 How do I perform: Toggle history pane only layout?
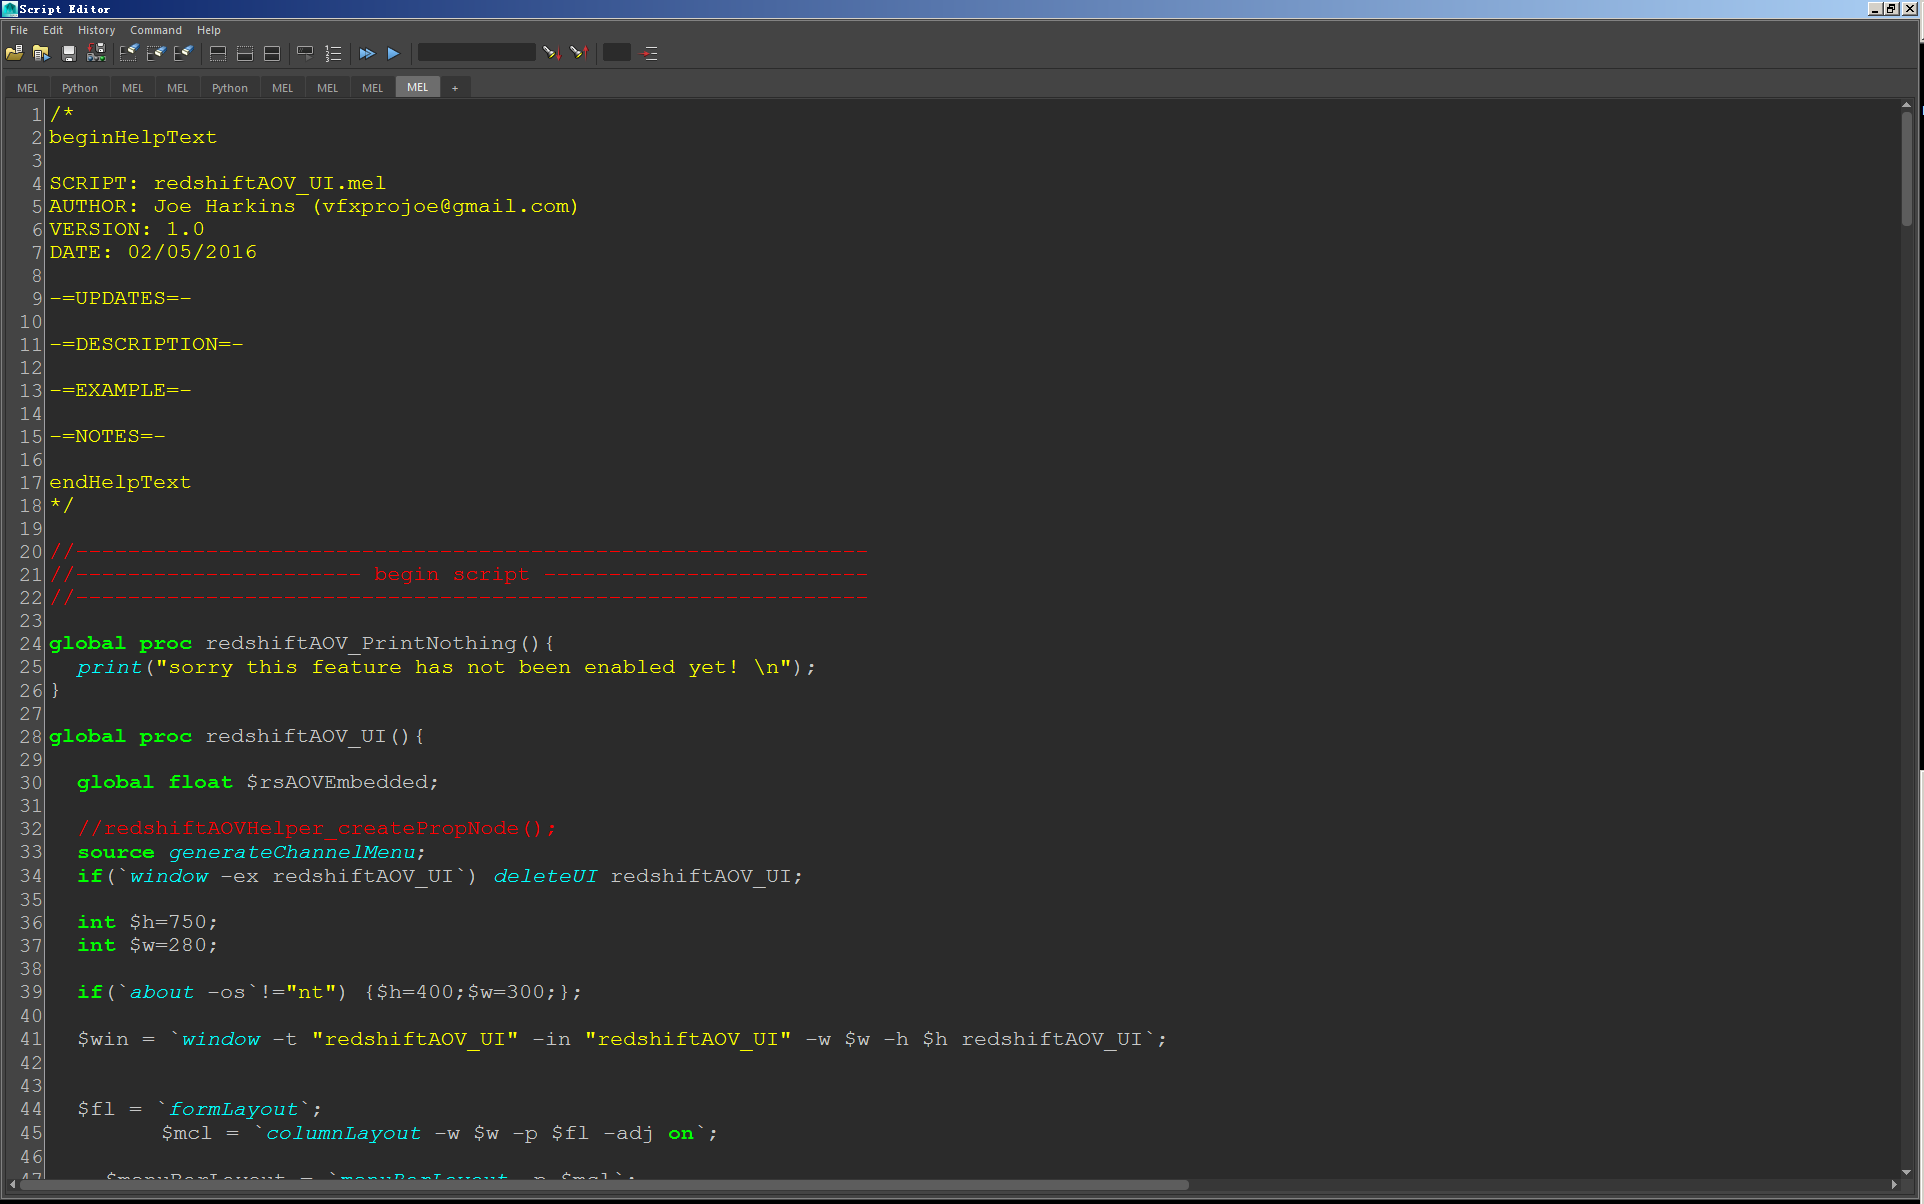(x=217, y=53)
